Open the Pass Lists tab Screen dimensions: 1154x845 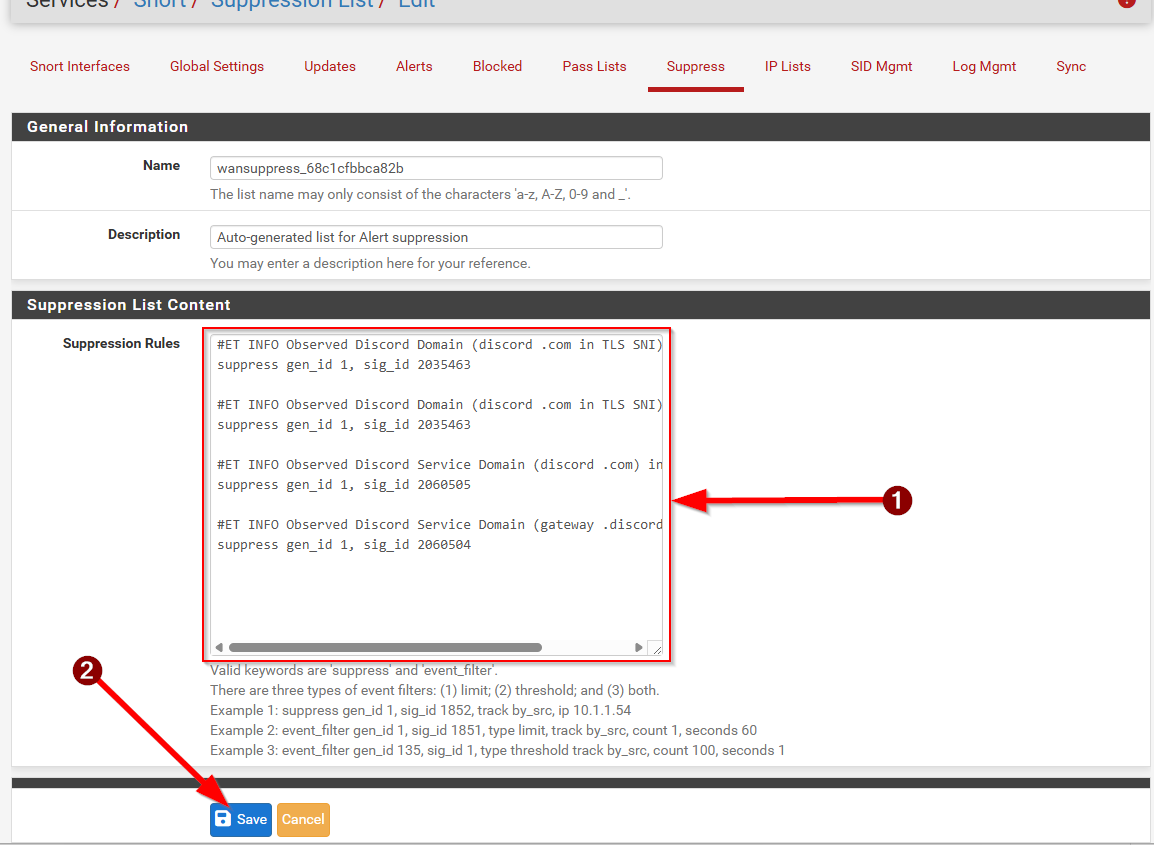point(594,66)
